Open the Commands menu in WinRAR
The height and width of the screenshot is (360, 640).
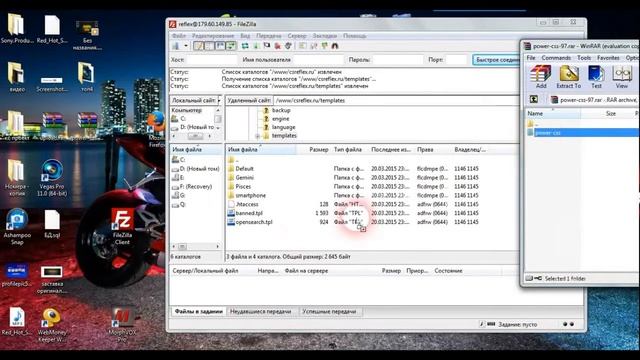(556, 58)
